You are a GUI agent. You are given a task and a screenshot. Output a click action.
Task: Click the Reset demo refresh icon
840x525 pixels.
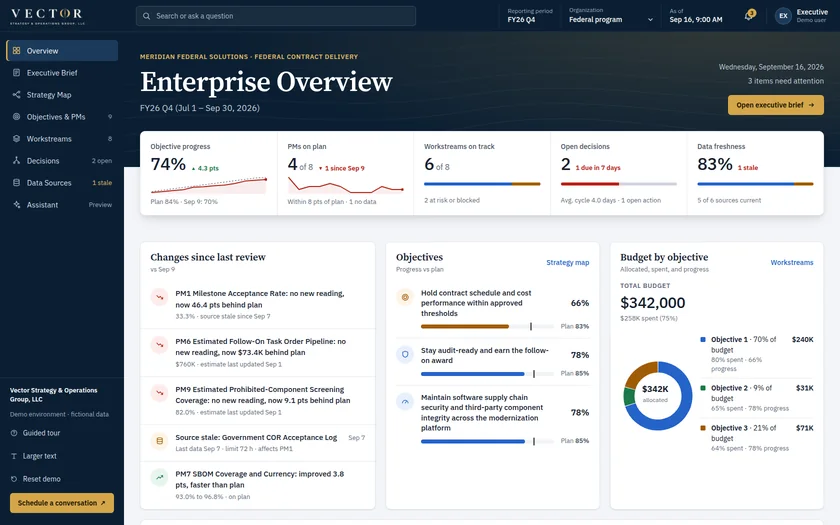tap(14, 479)
